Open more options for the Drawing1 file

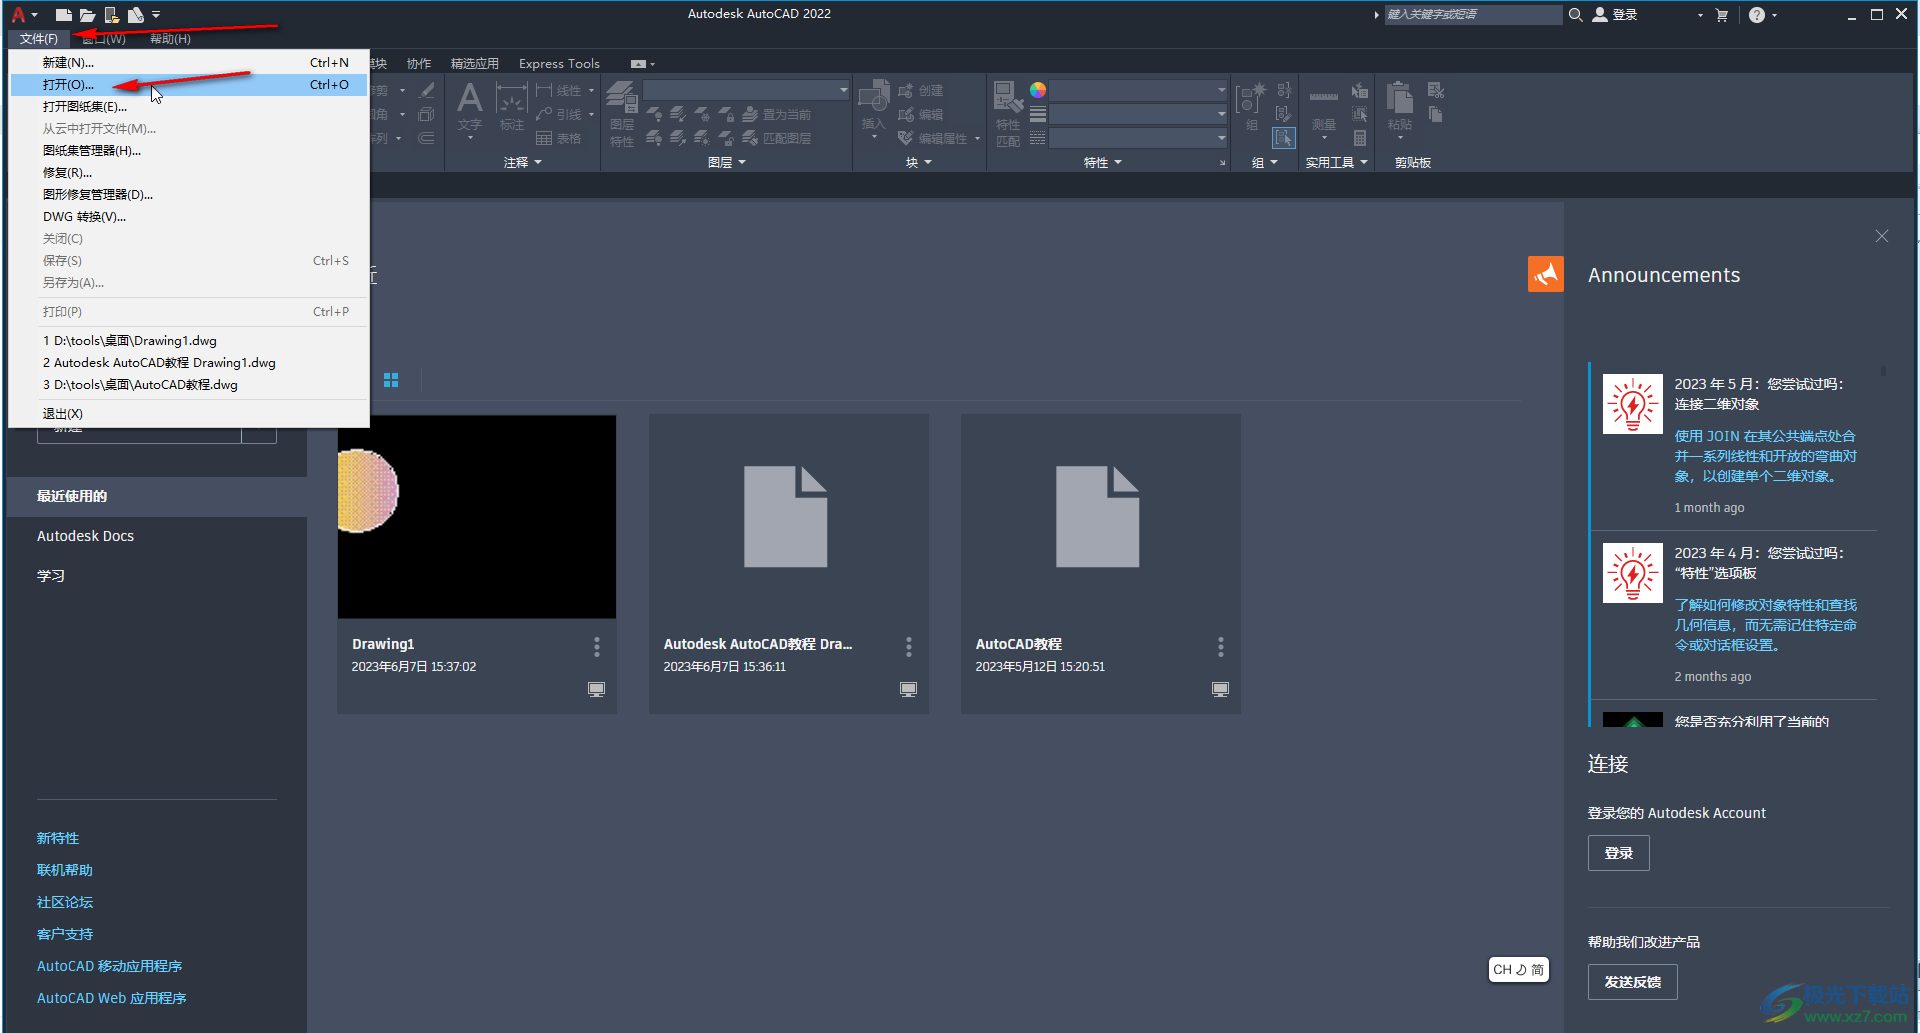click(597, 647)
